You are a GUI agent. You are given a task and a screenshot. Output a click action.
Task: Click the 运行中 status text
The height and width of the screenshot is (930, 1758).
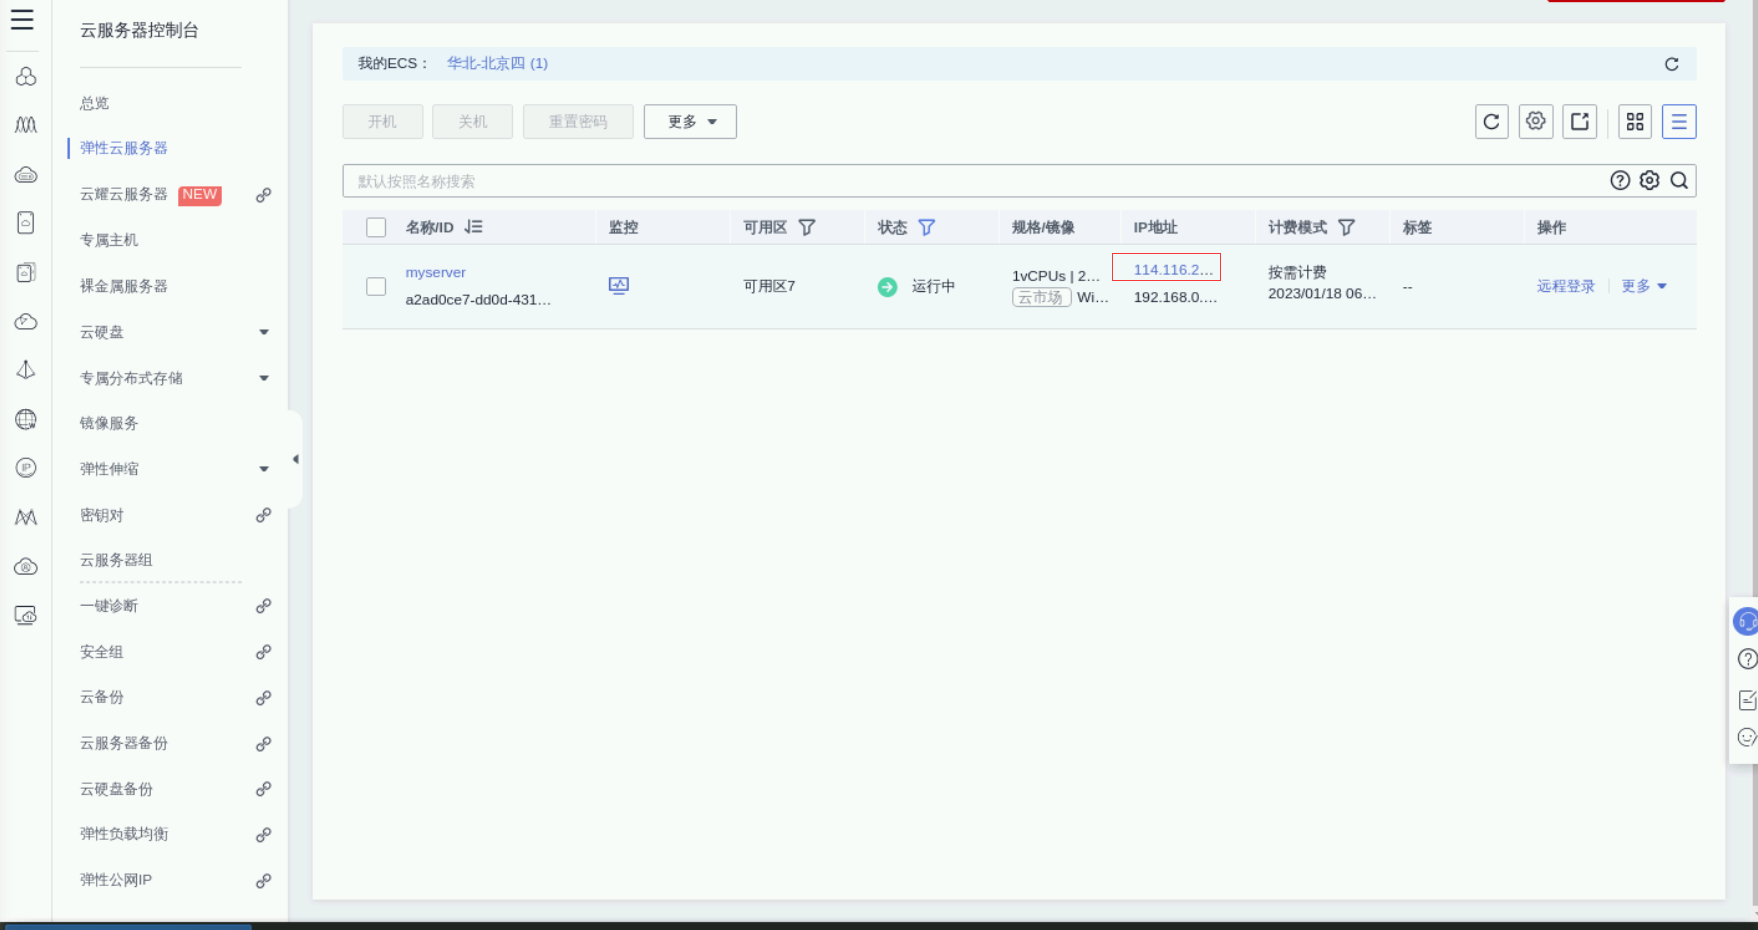[x=933, y=286]
